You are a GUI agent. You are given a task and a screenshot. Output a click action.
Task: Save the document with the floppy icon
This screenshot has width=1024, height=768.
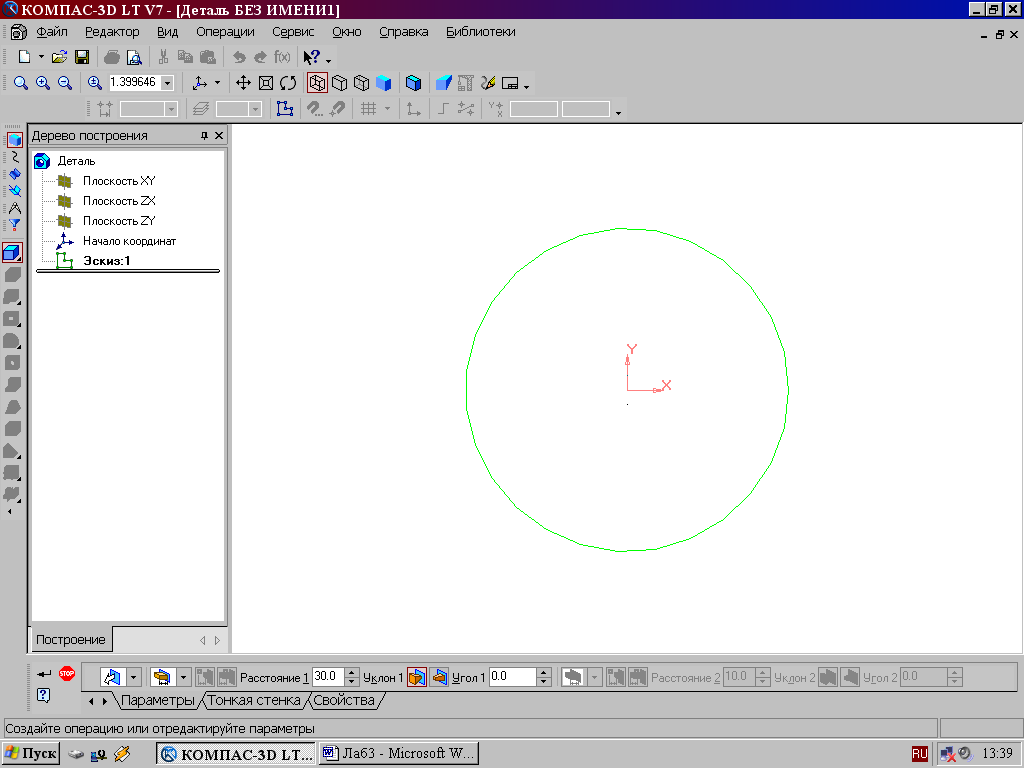pyautogui.click(x=82, y=57)
